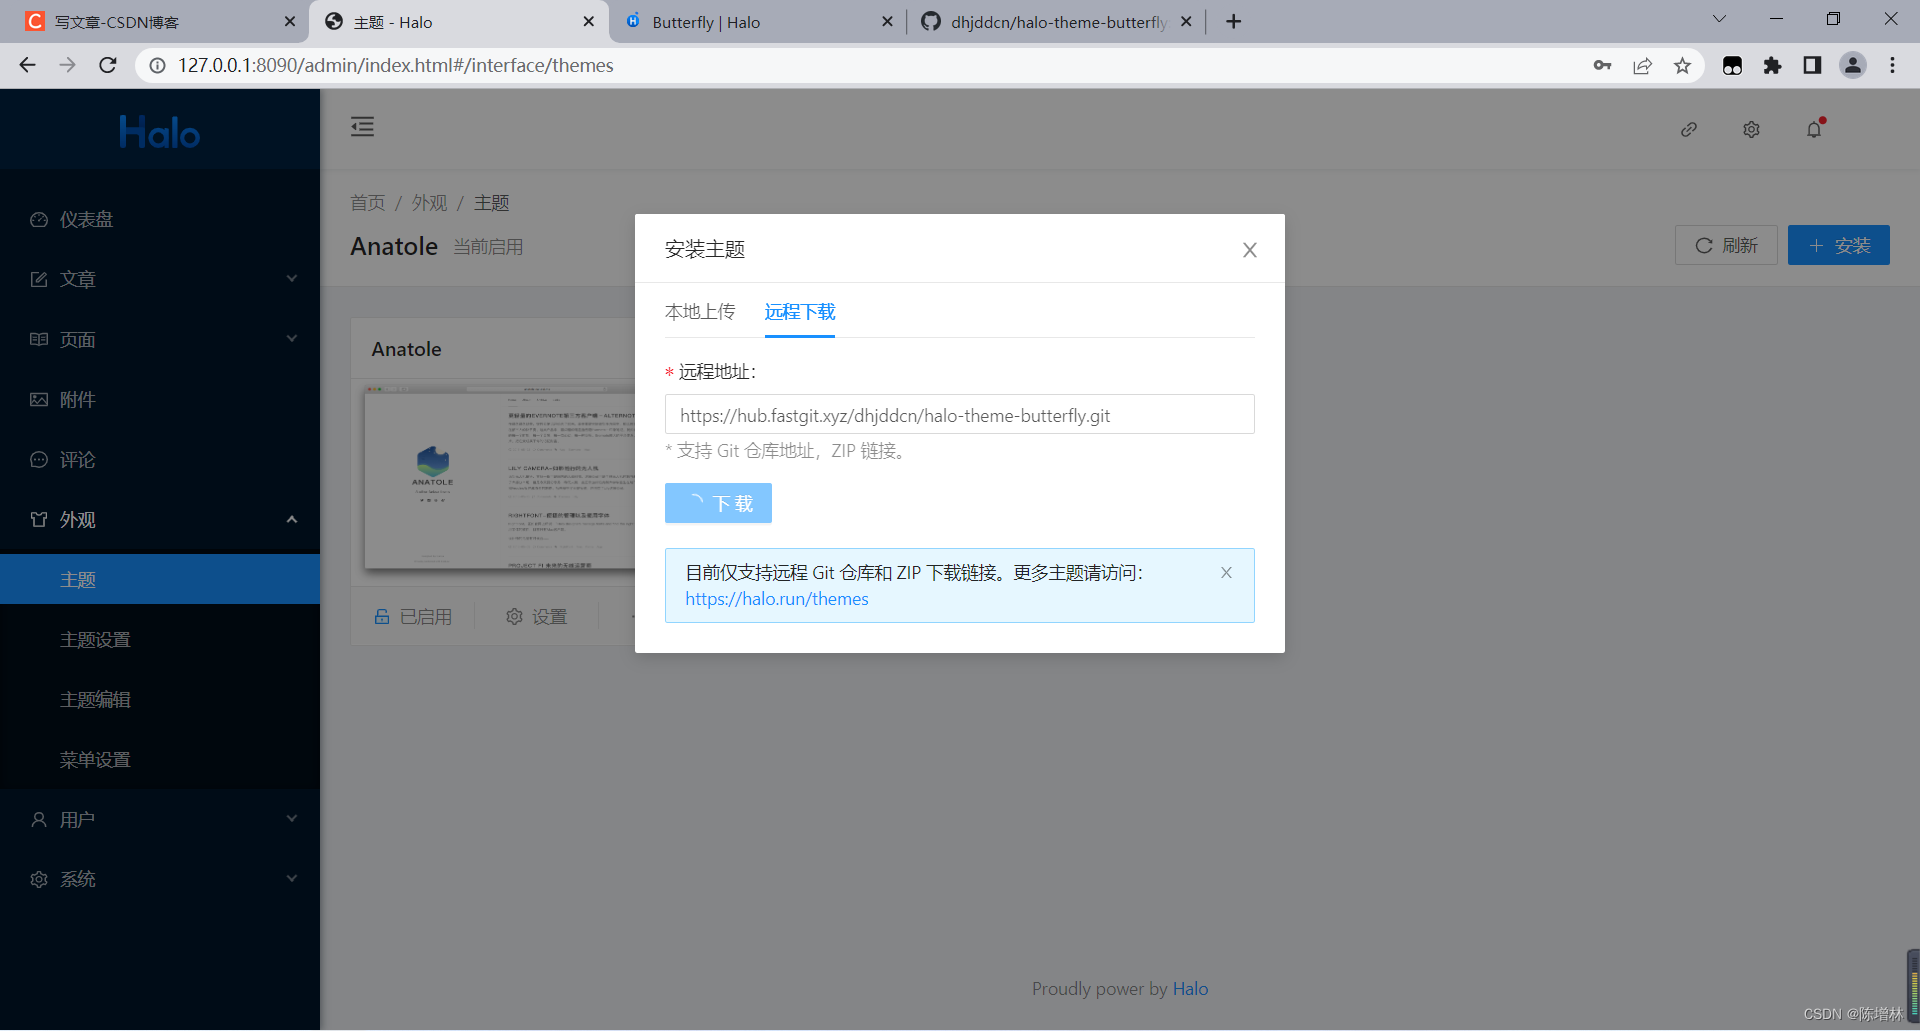
Task: Click the dark extension icon in the browser toolbar
Action: tap(1732, 65)
